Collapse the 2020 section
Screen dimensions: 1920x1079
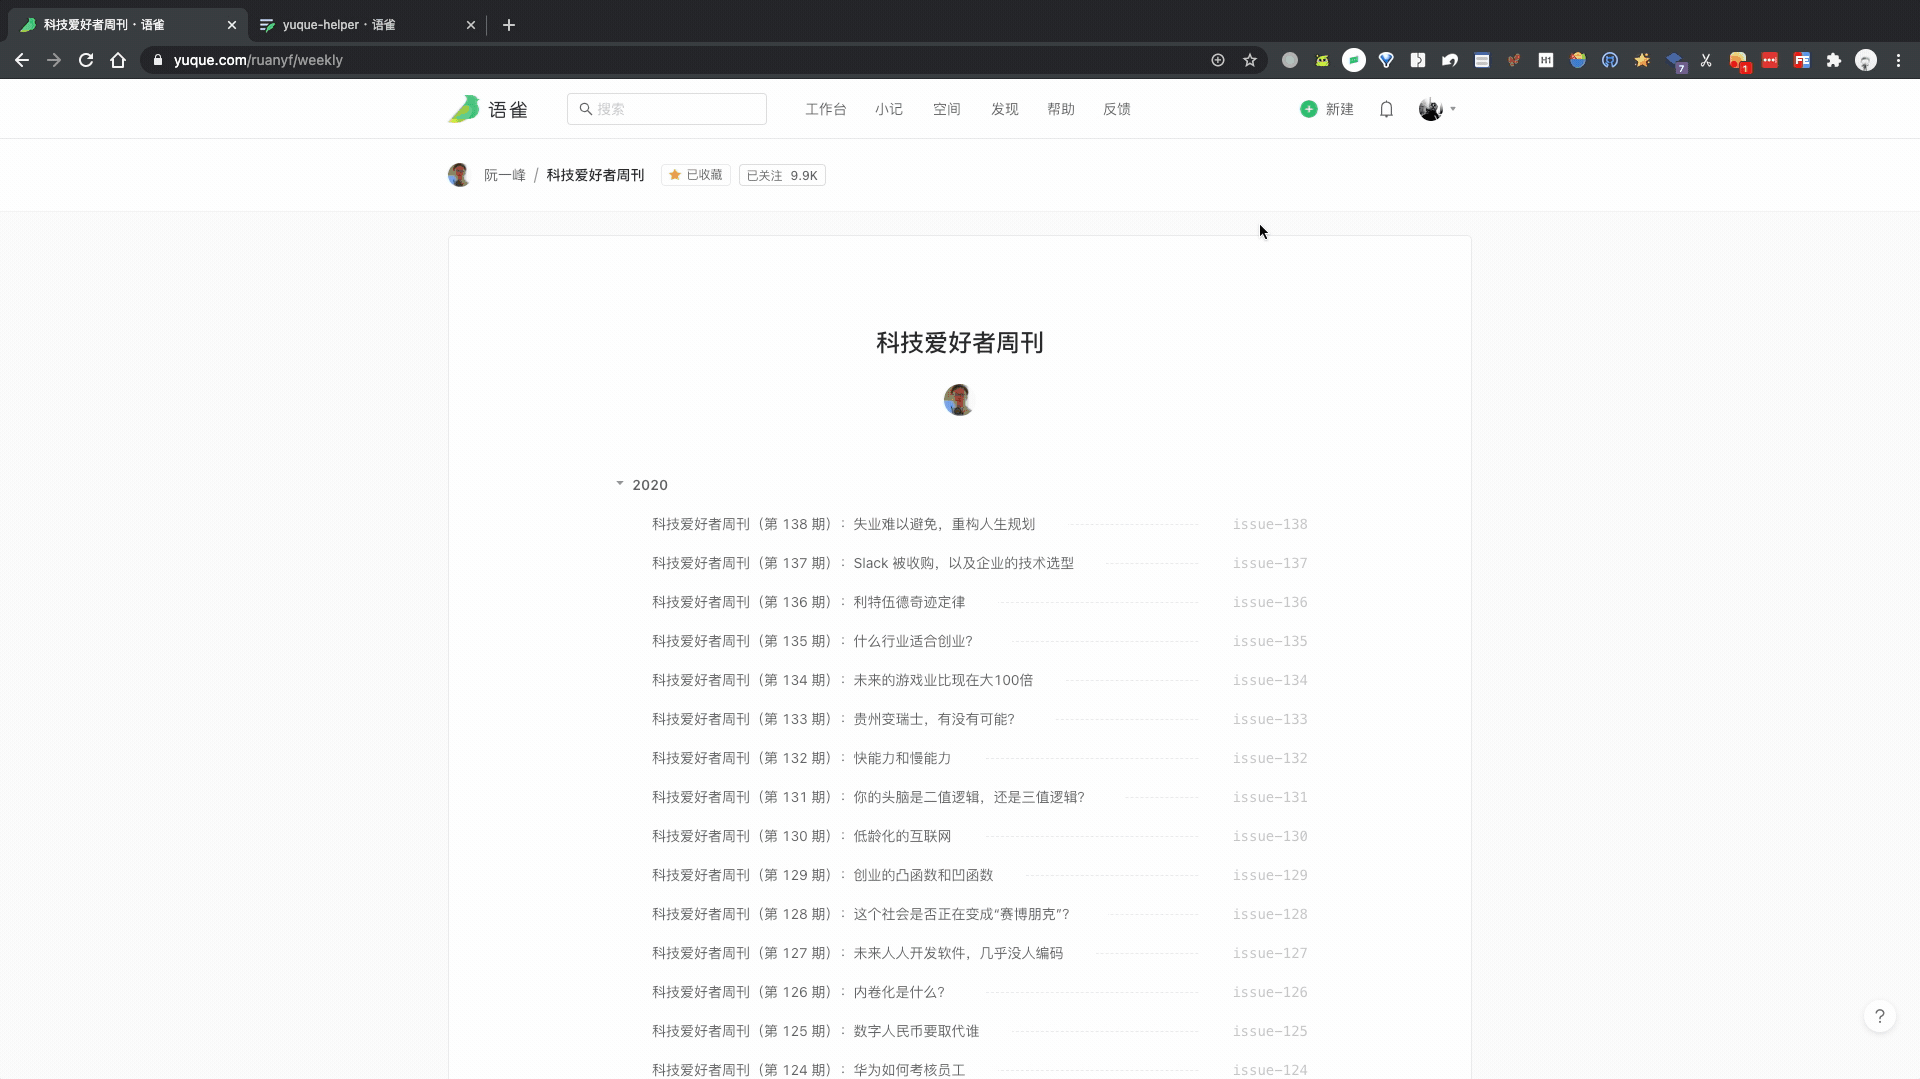[x=620, y=484]
